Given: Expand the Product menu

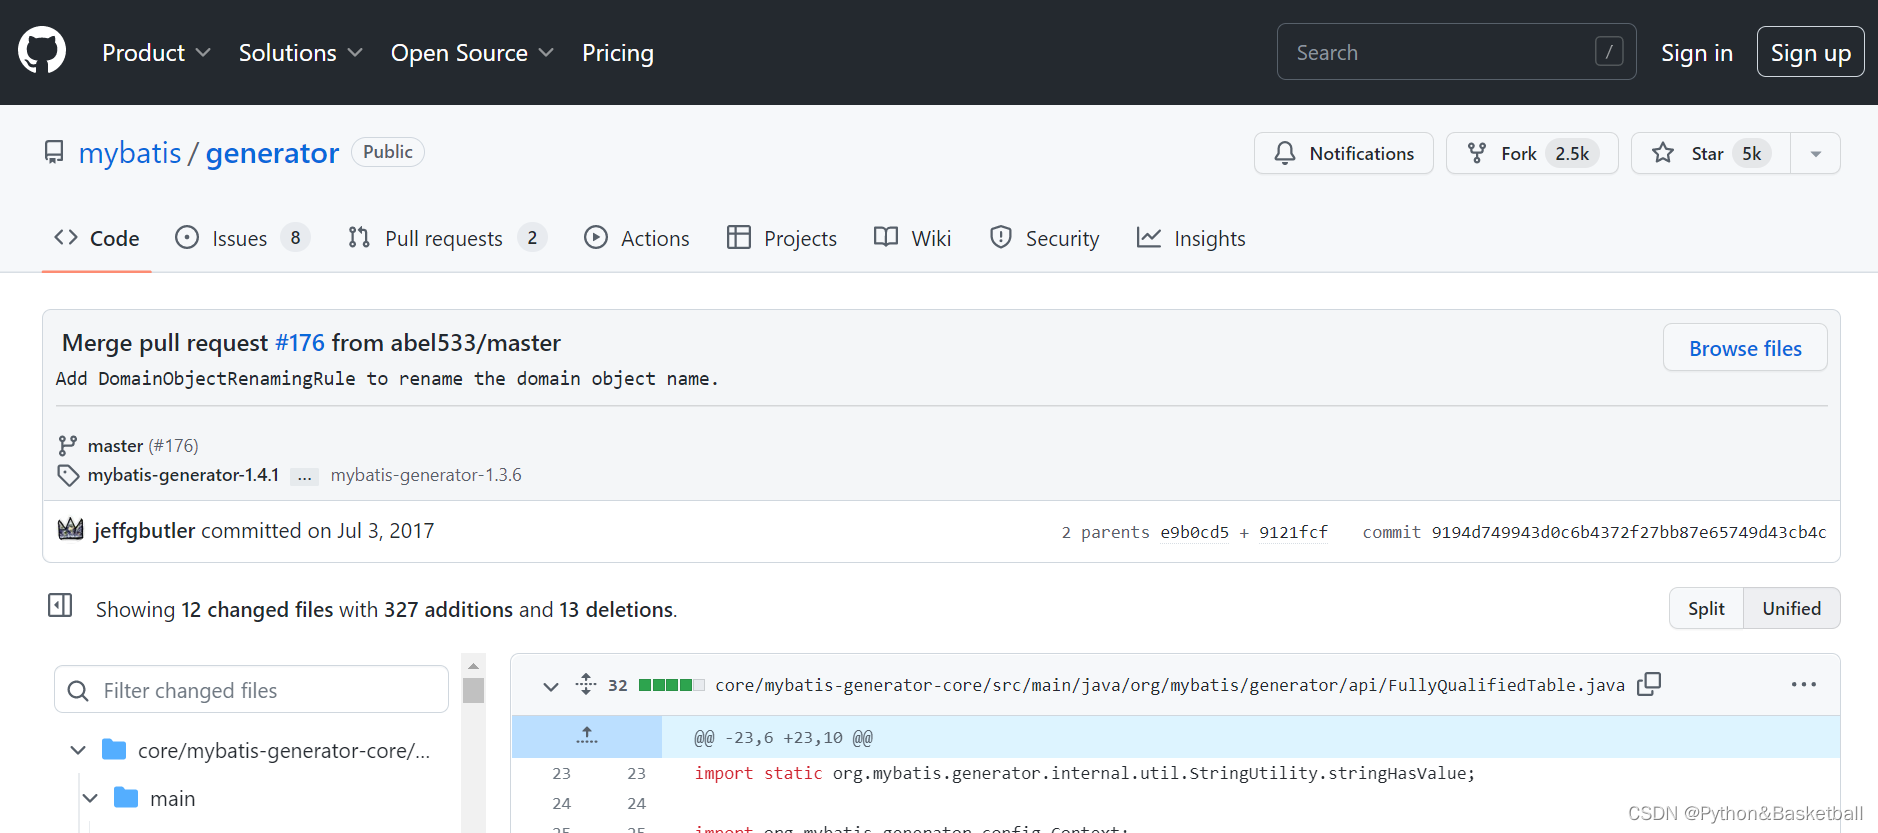Looking at the screenshot, I should [156, 53].
